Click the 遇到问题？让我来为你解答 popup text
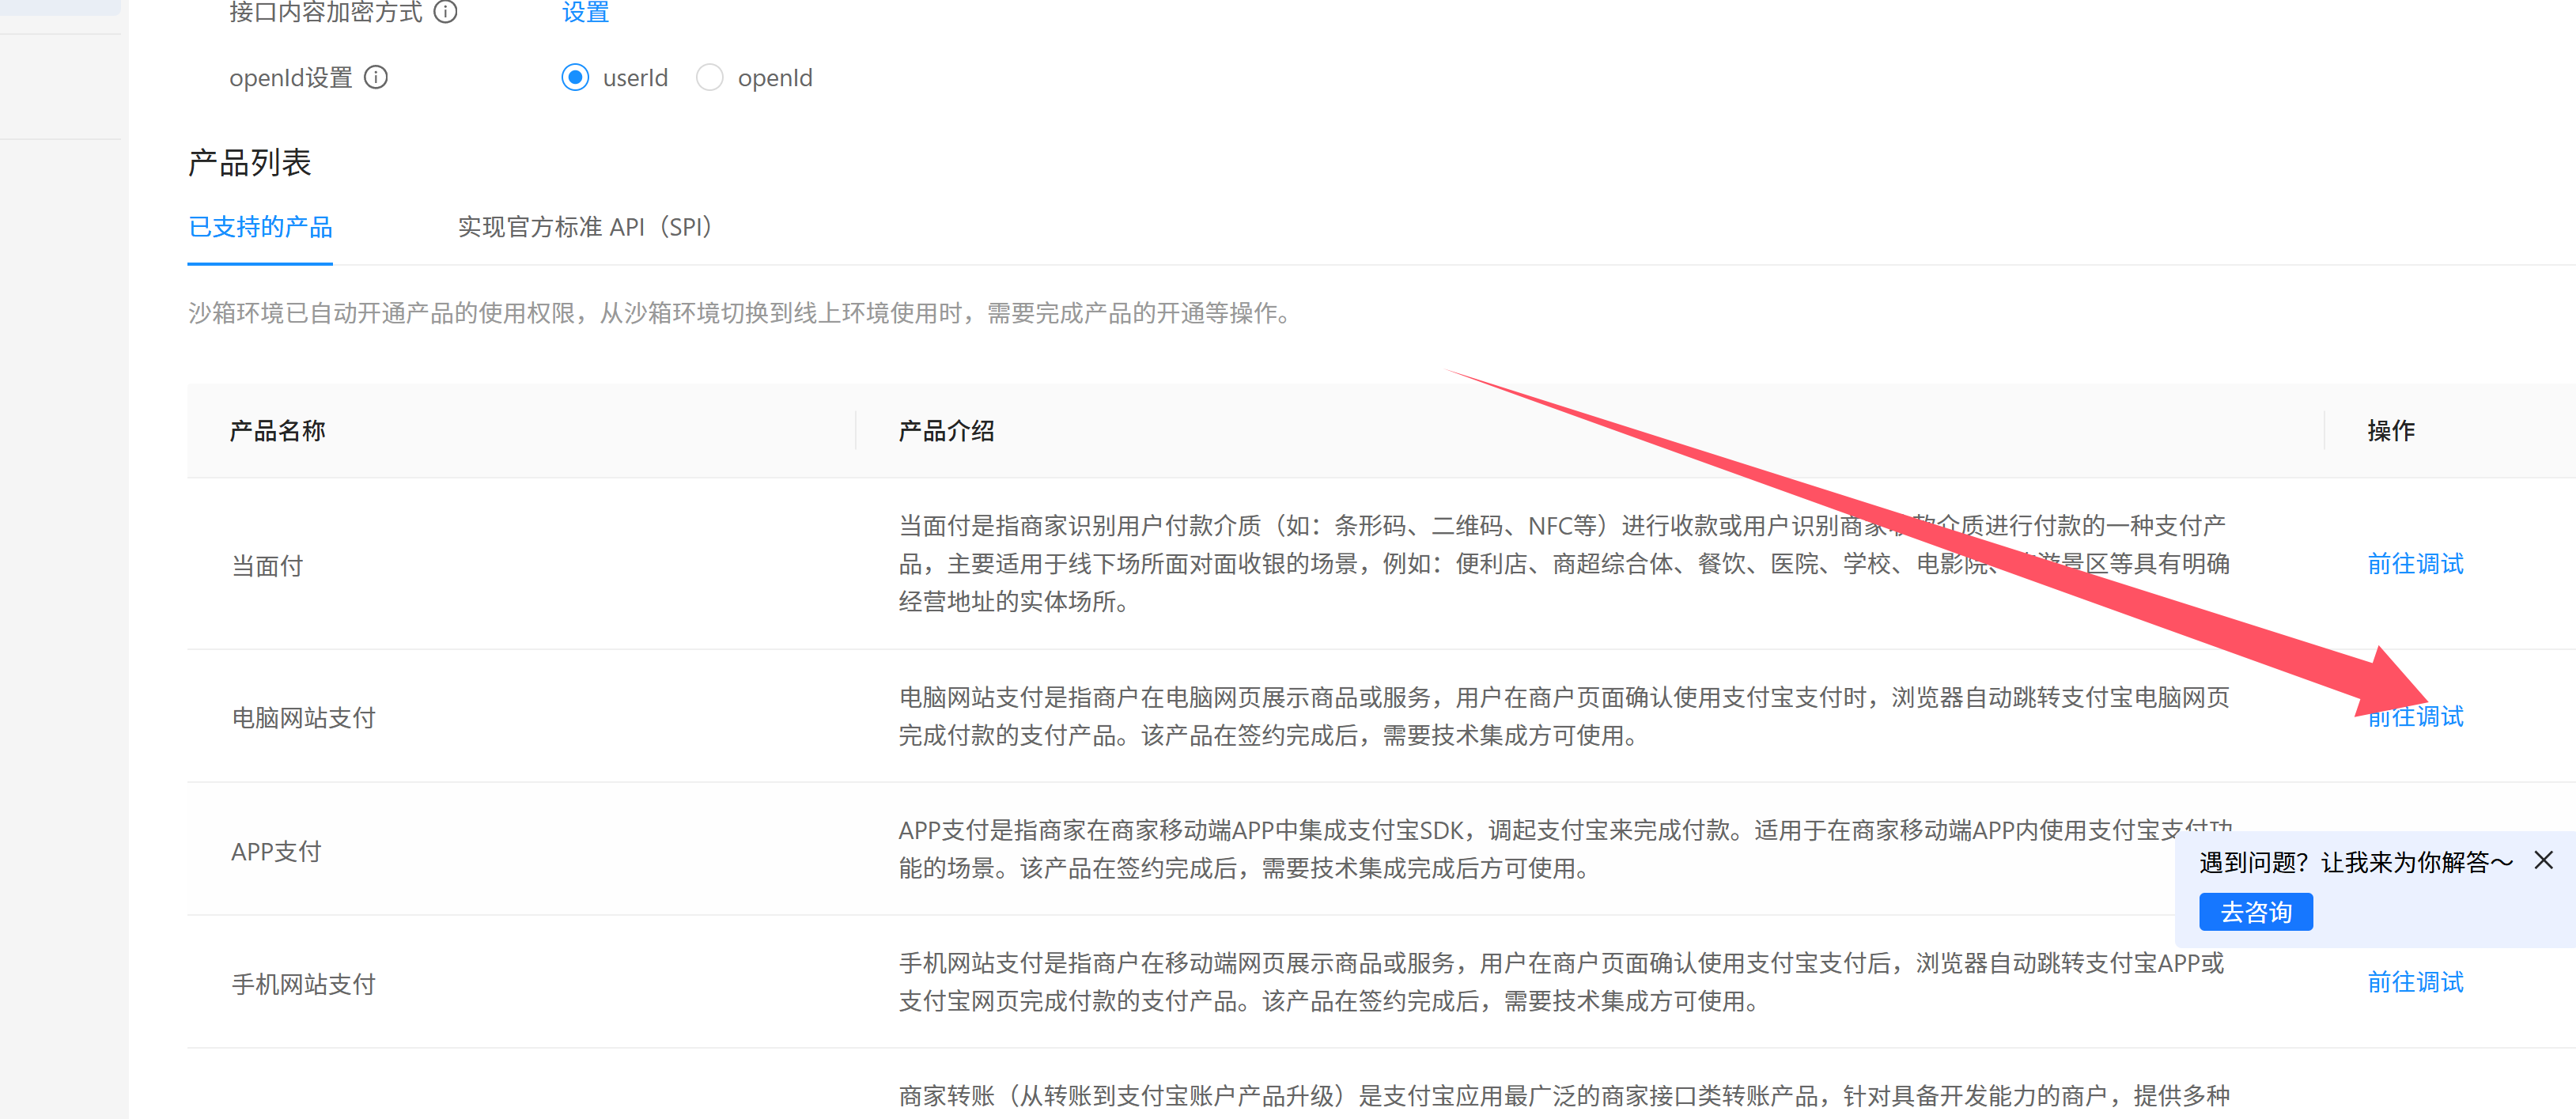 click(2355, 861)
